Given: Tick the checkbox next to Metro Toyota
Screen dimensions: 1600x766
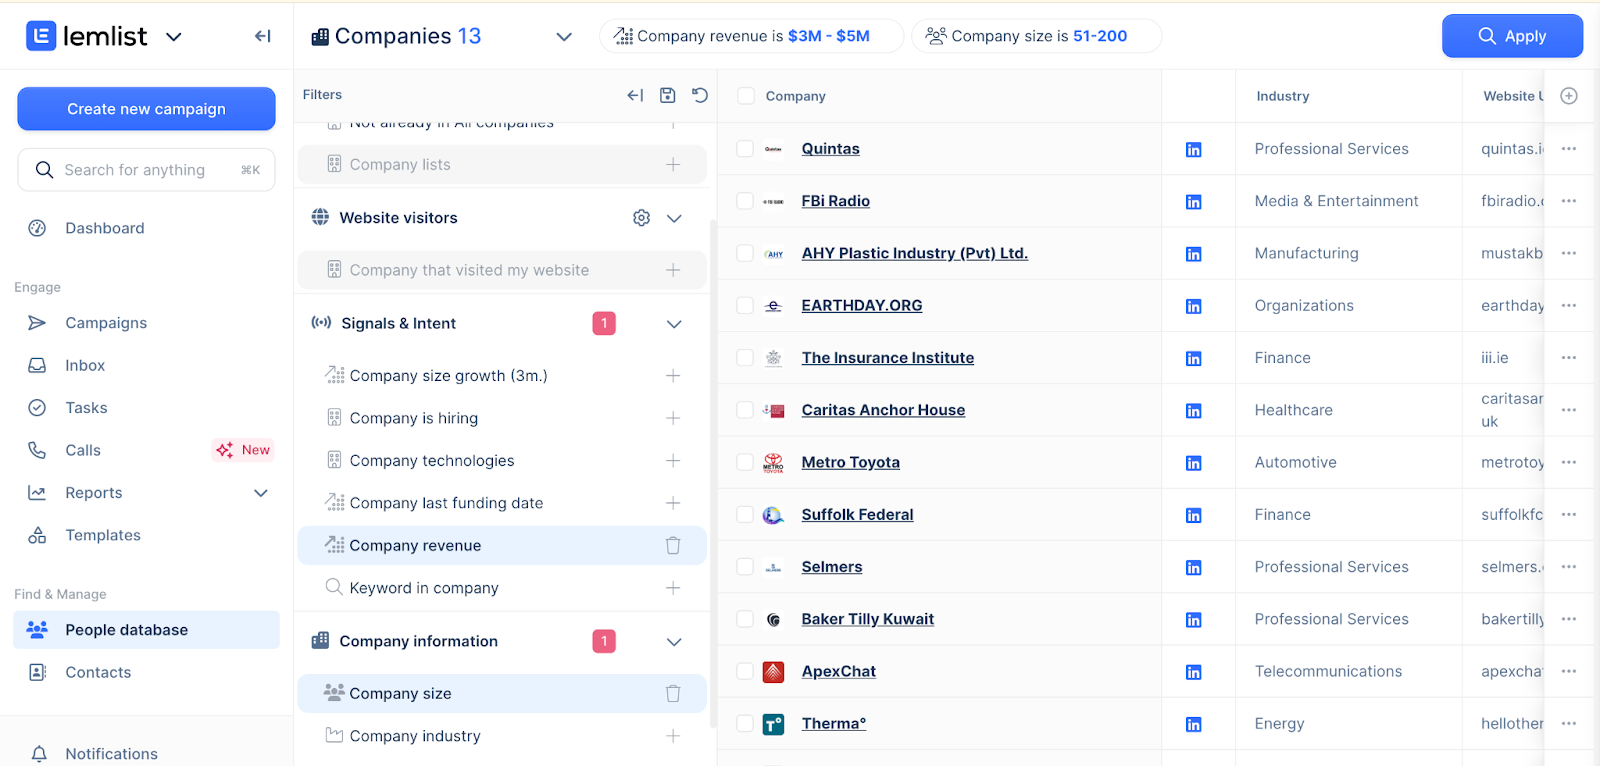Looking at the screenshot, I should pos(745,462).
